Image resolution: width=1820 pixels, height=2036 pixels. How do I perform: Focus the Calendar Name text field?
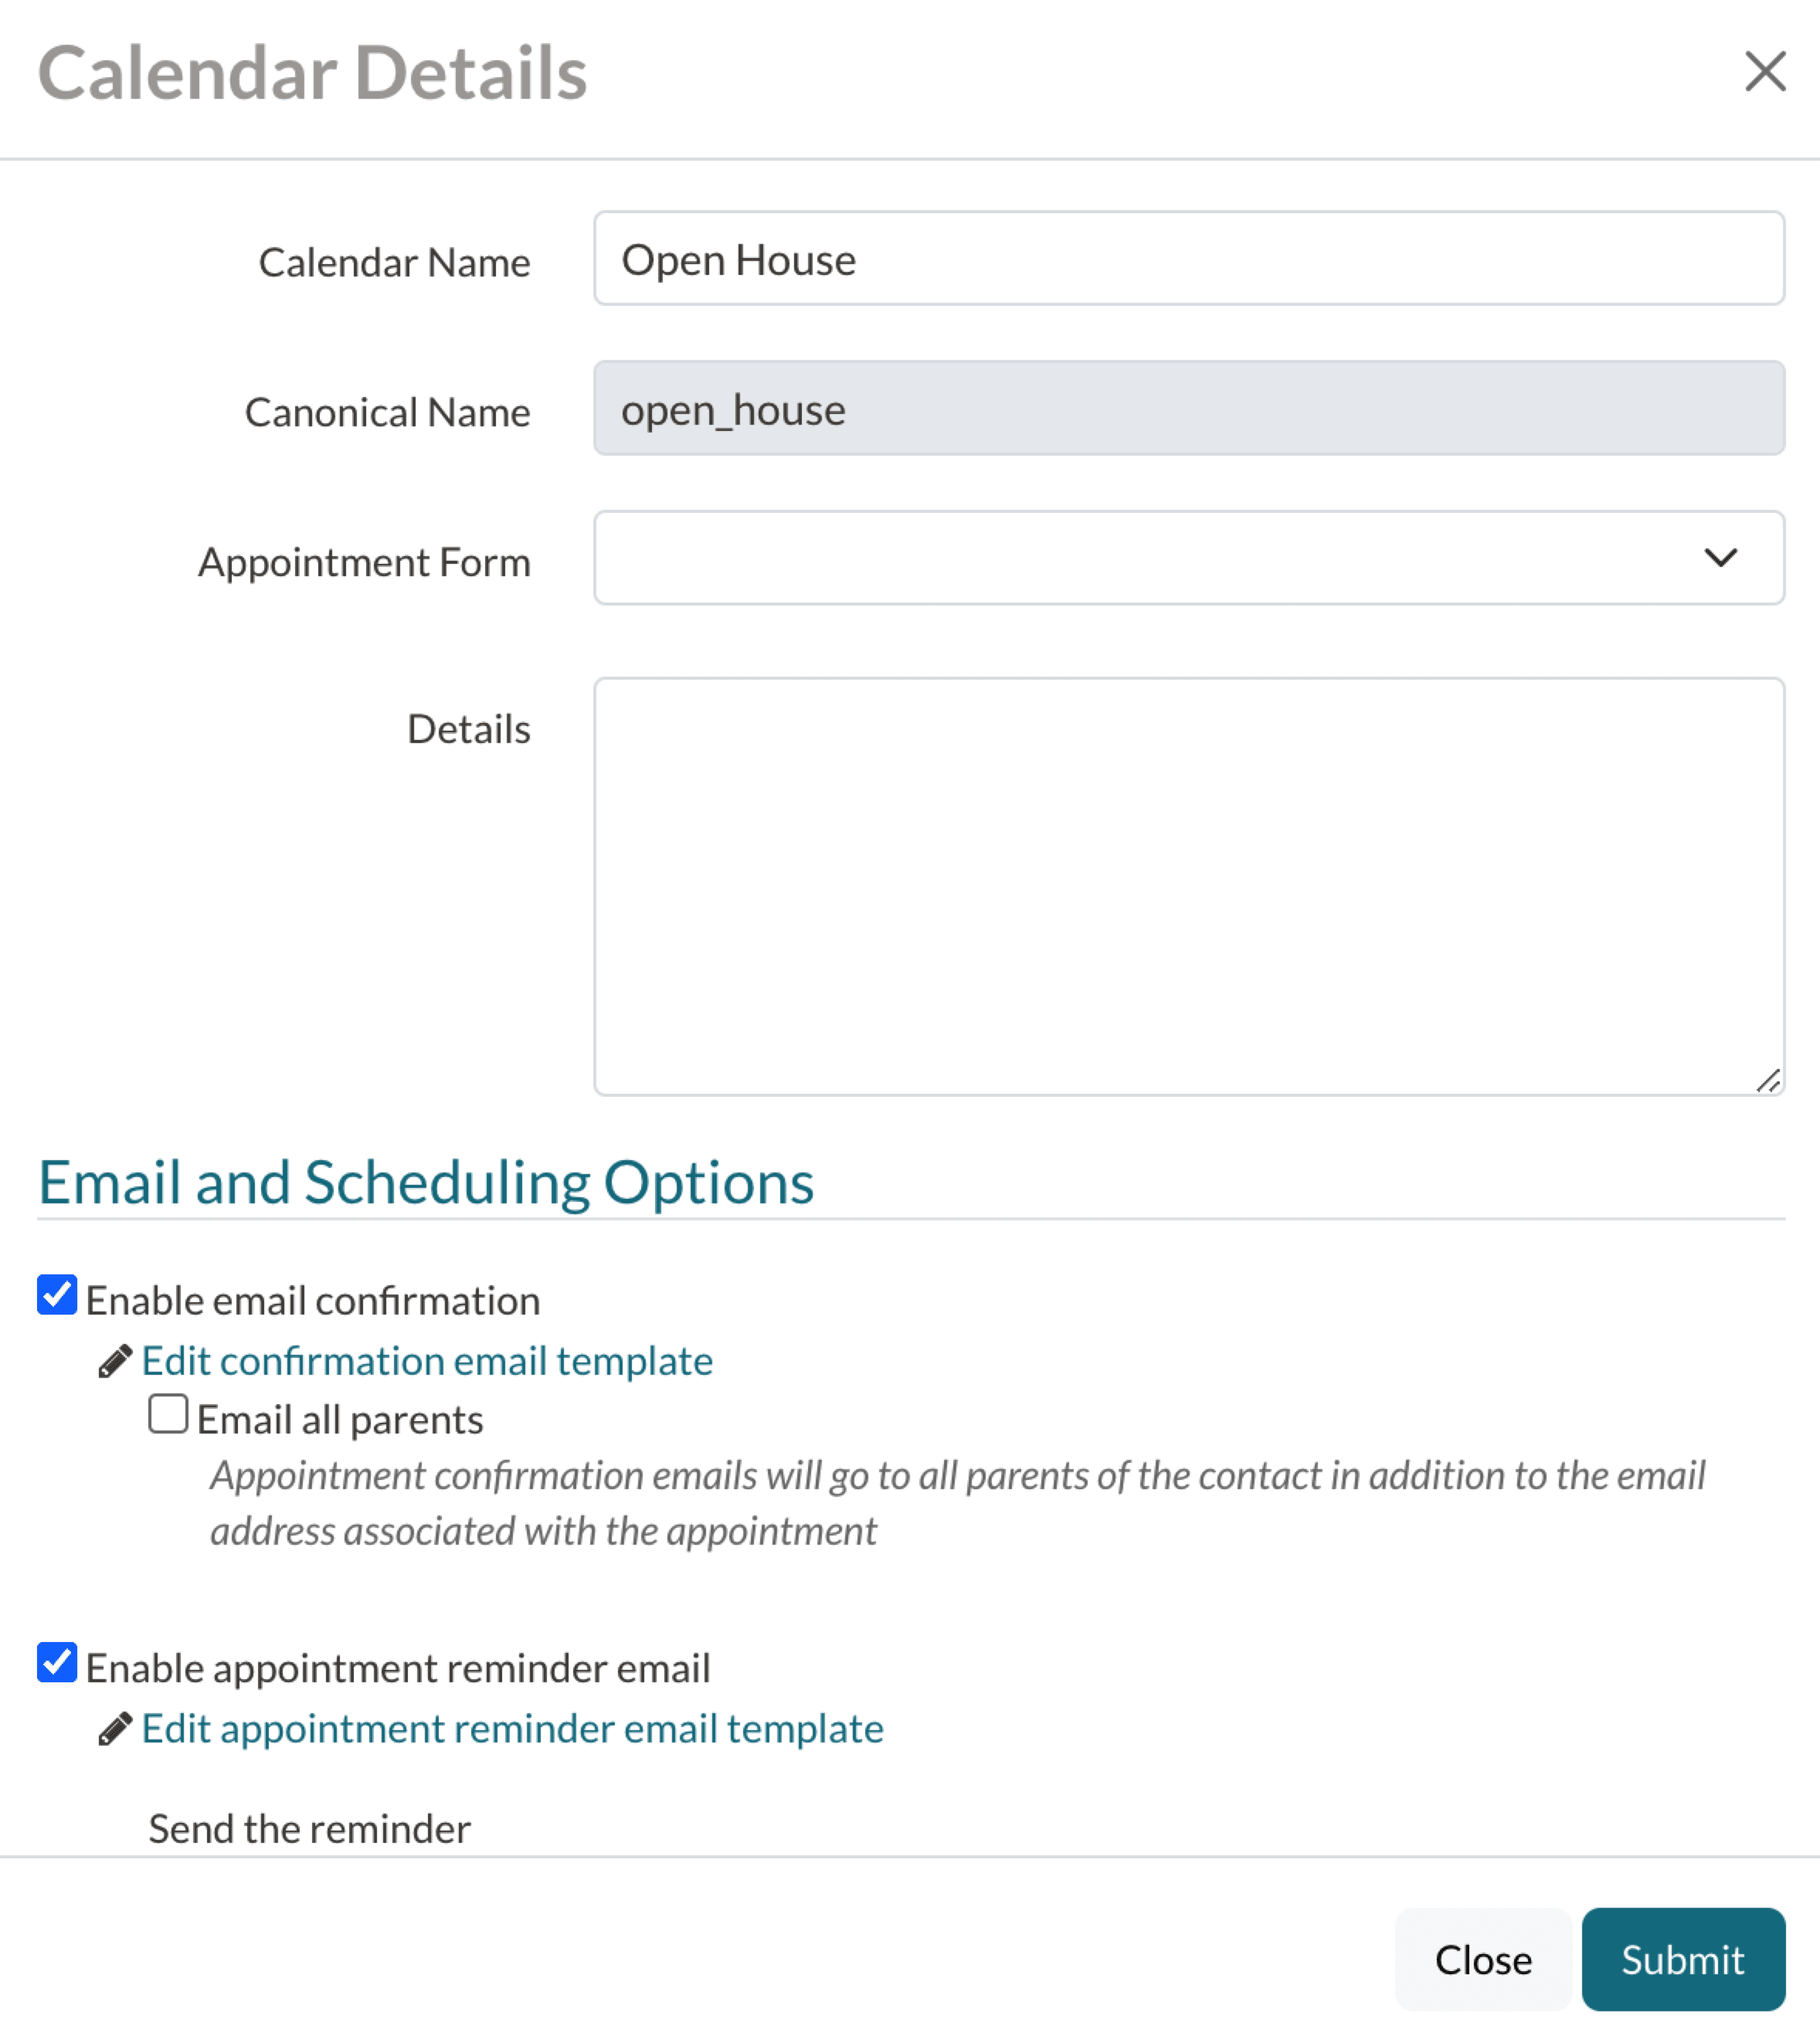point(1188,259)
